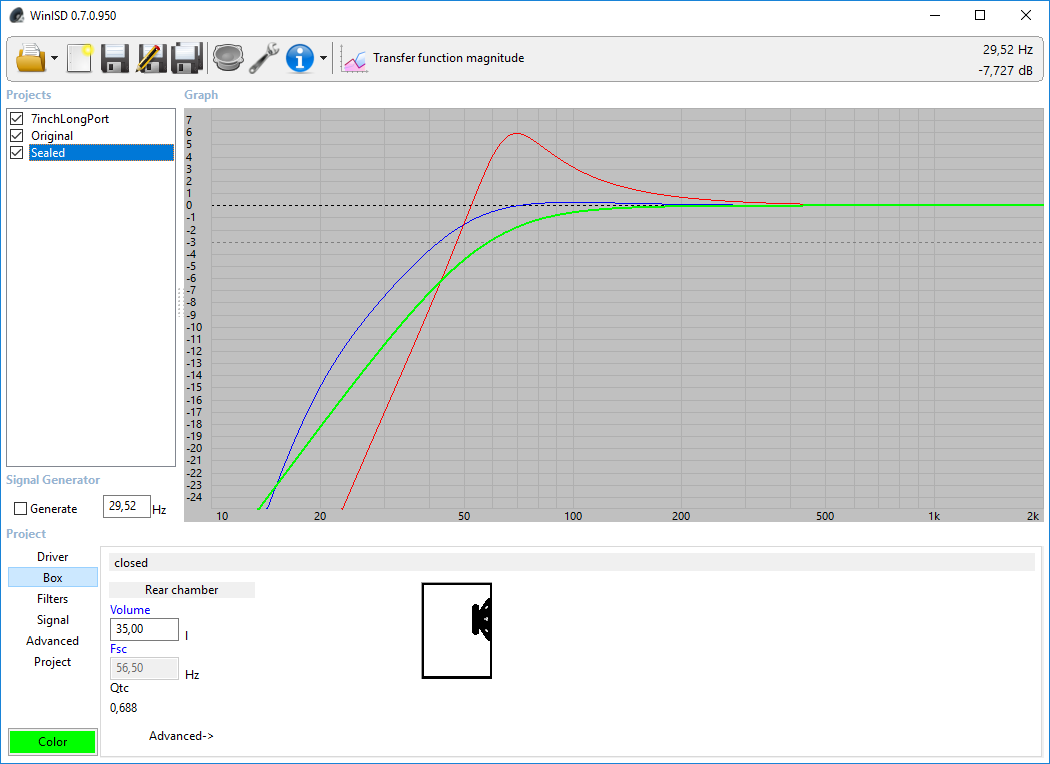Image resolution: width=1050 pixels, height=764 pixels.
Task: Select the Sealed project row
Action: pos(101,153)
